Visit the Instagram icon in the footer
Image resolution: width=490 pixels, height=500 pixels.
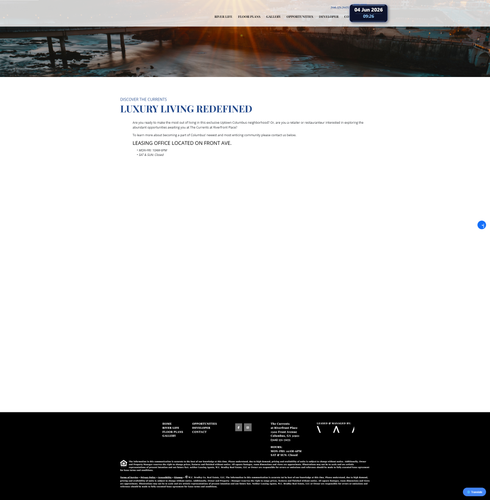point(248,427)
